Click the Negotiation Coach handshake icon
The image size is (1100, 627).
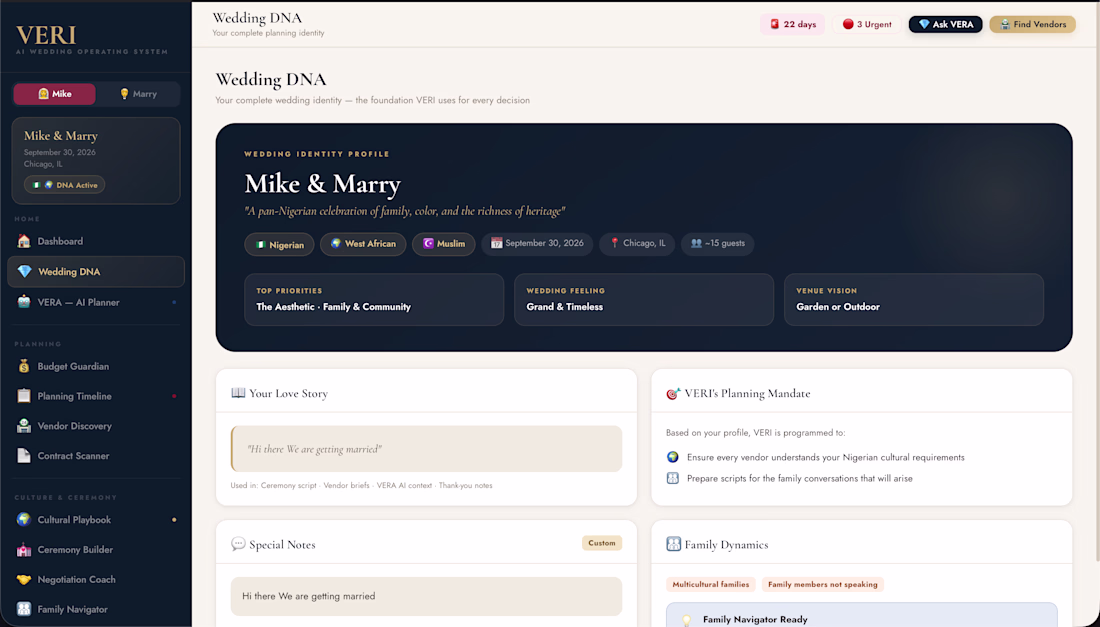[24, 579]
